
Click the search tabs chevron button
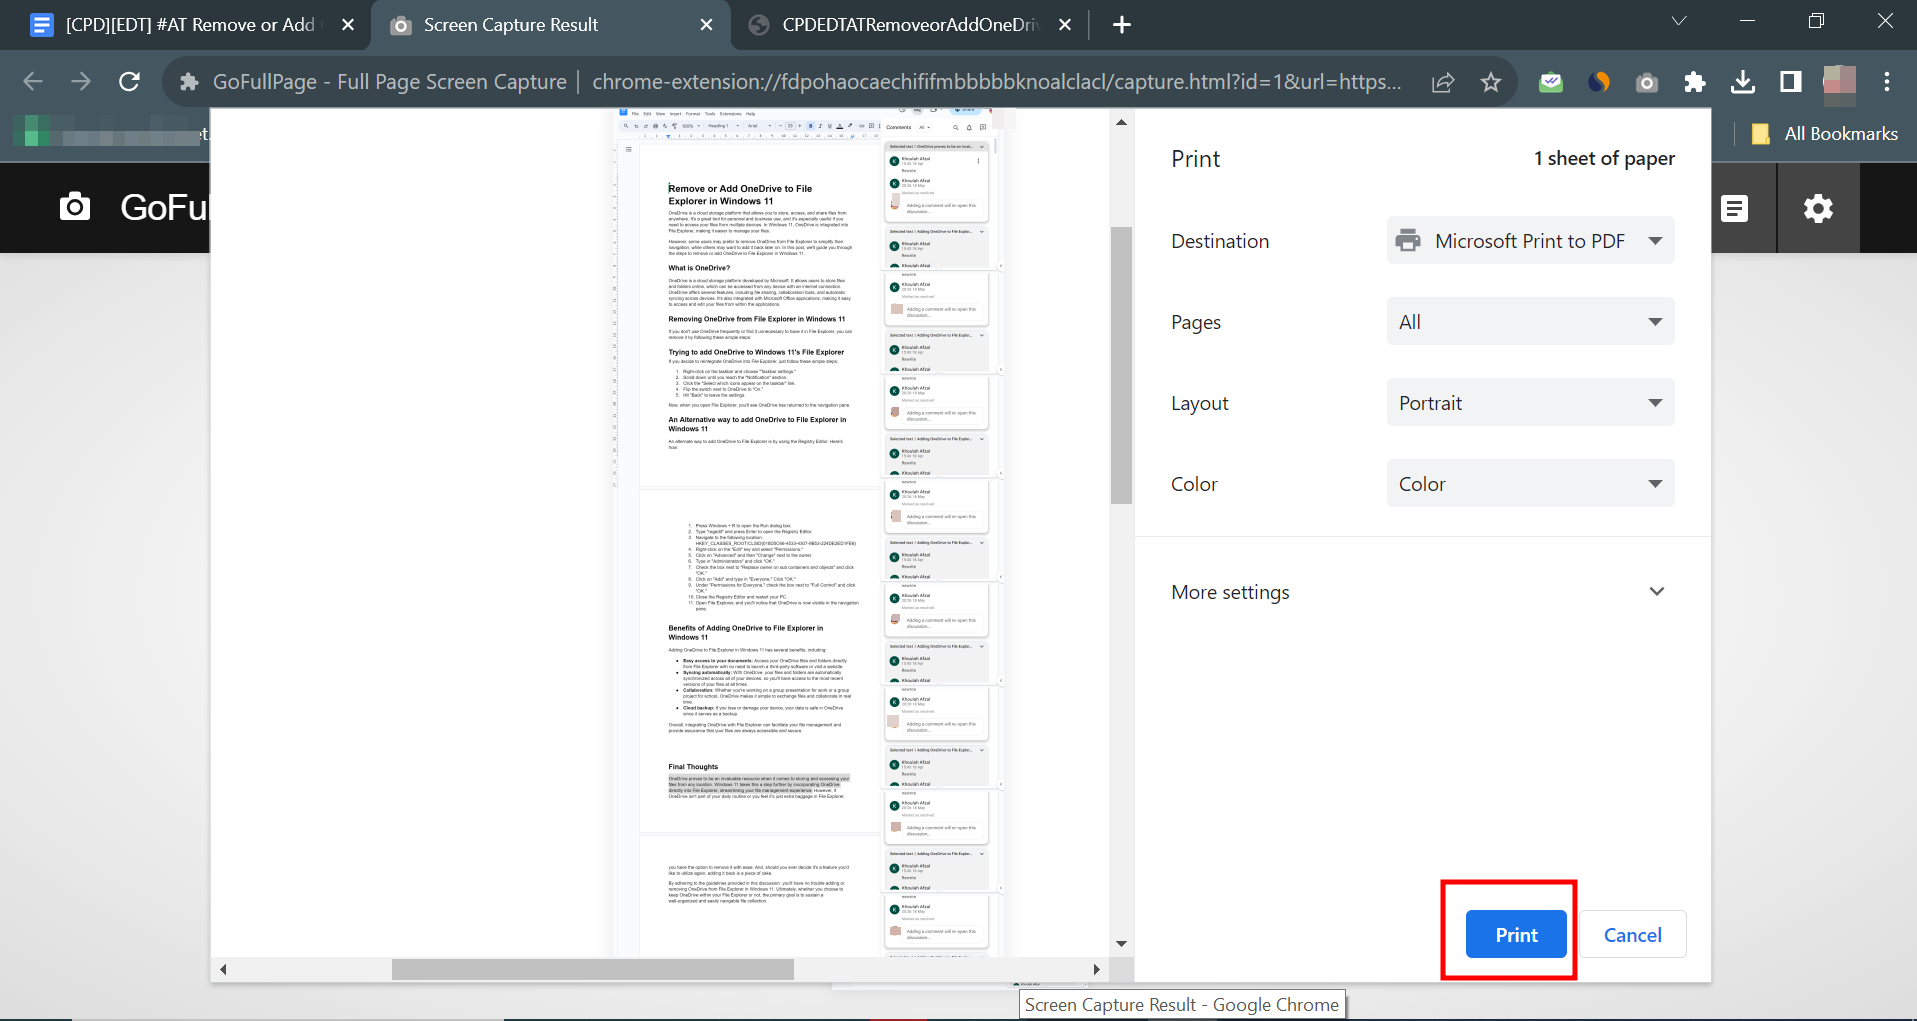pyautogui.click(x=1679, y=21)
